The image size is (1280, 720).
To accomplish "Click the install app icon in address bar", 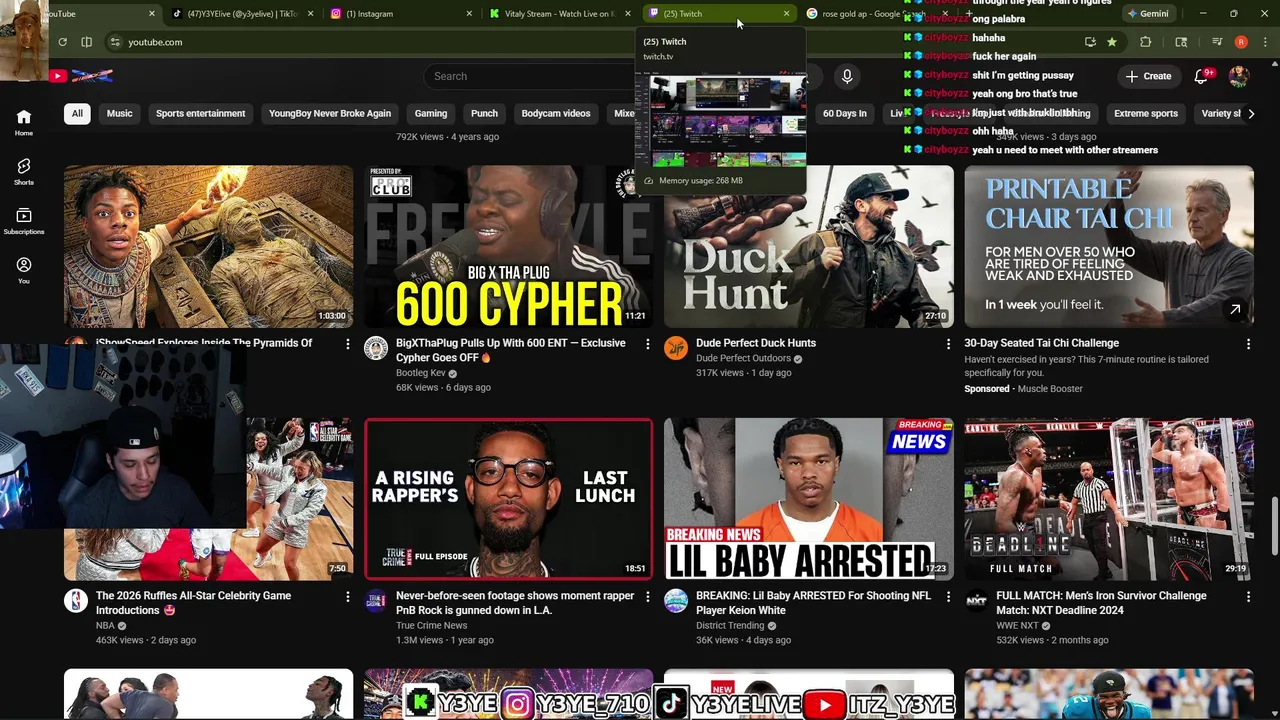I will (x=1090, y=42).
